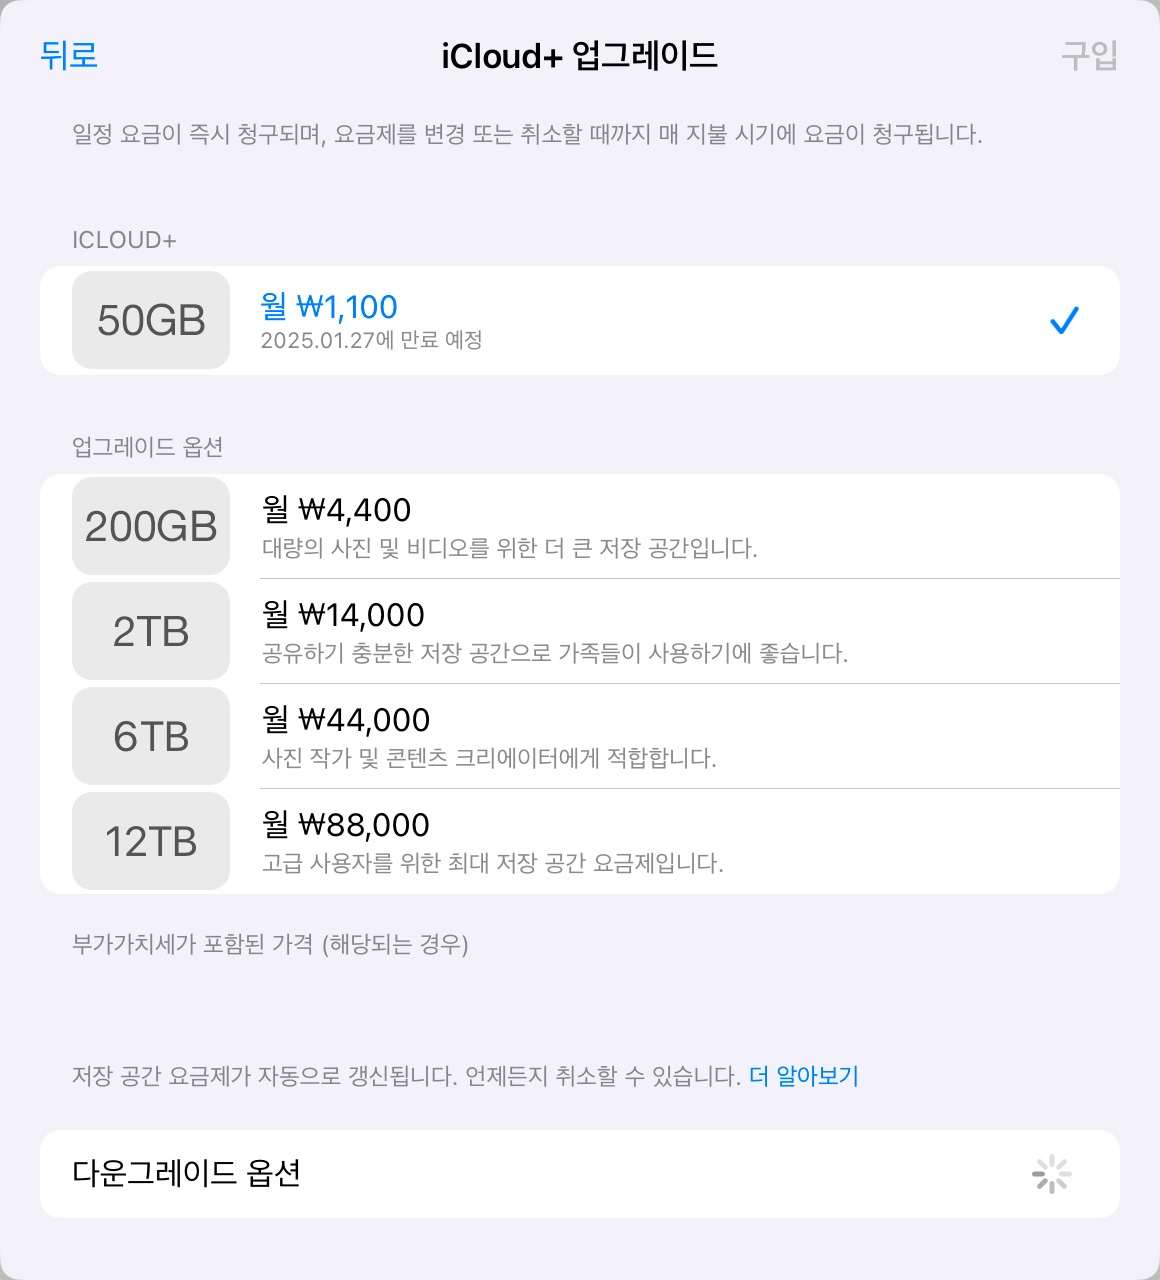Click the blue checkmark on current plan
This screenshot has height=1280, width=1160.
[1064, 320]
